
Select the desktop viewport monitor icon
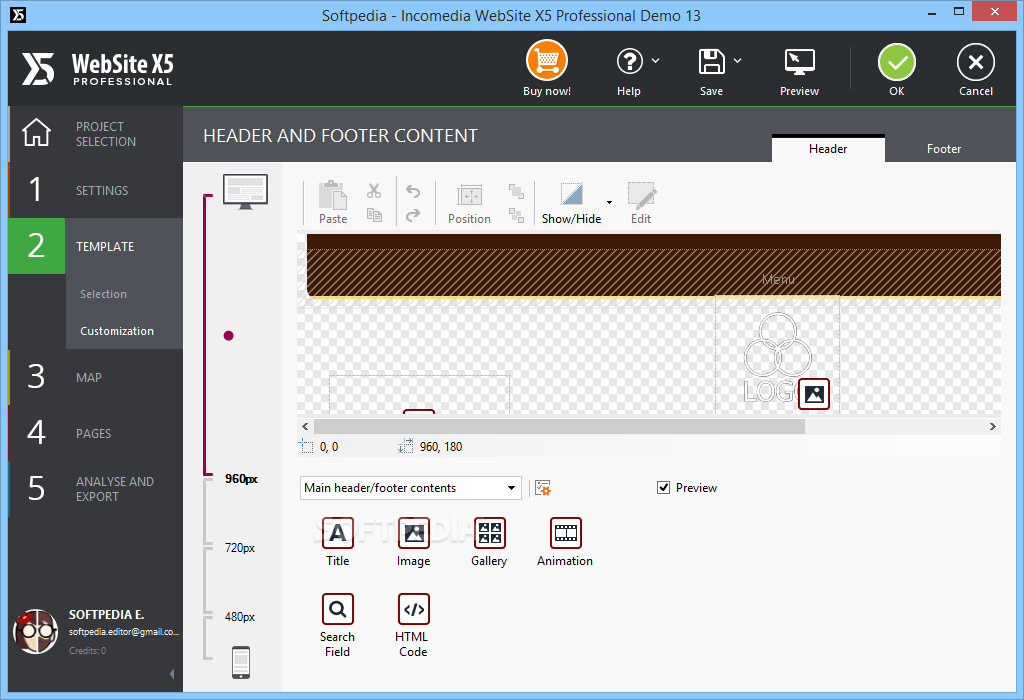click(246, 191)
